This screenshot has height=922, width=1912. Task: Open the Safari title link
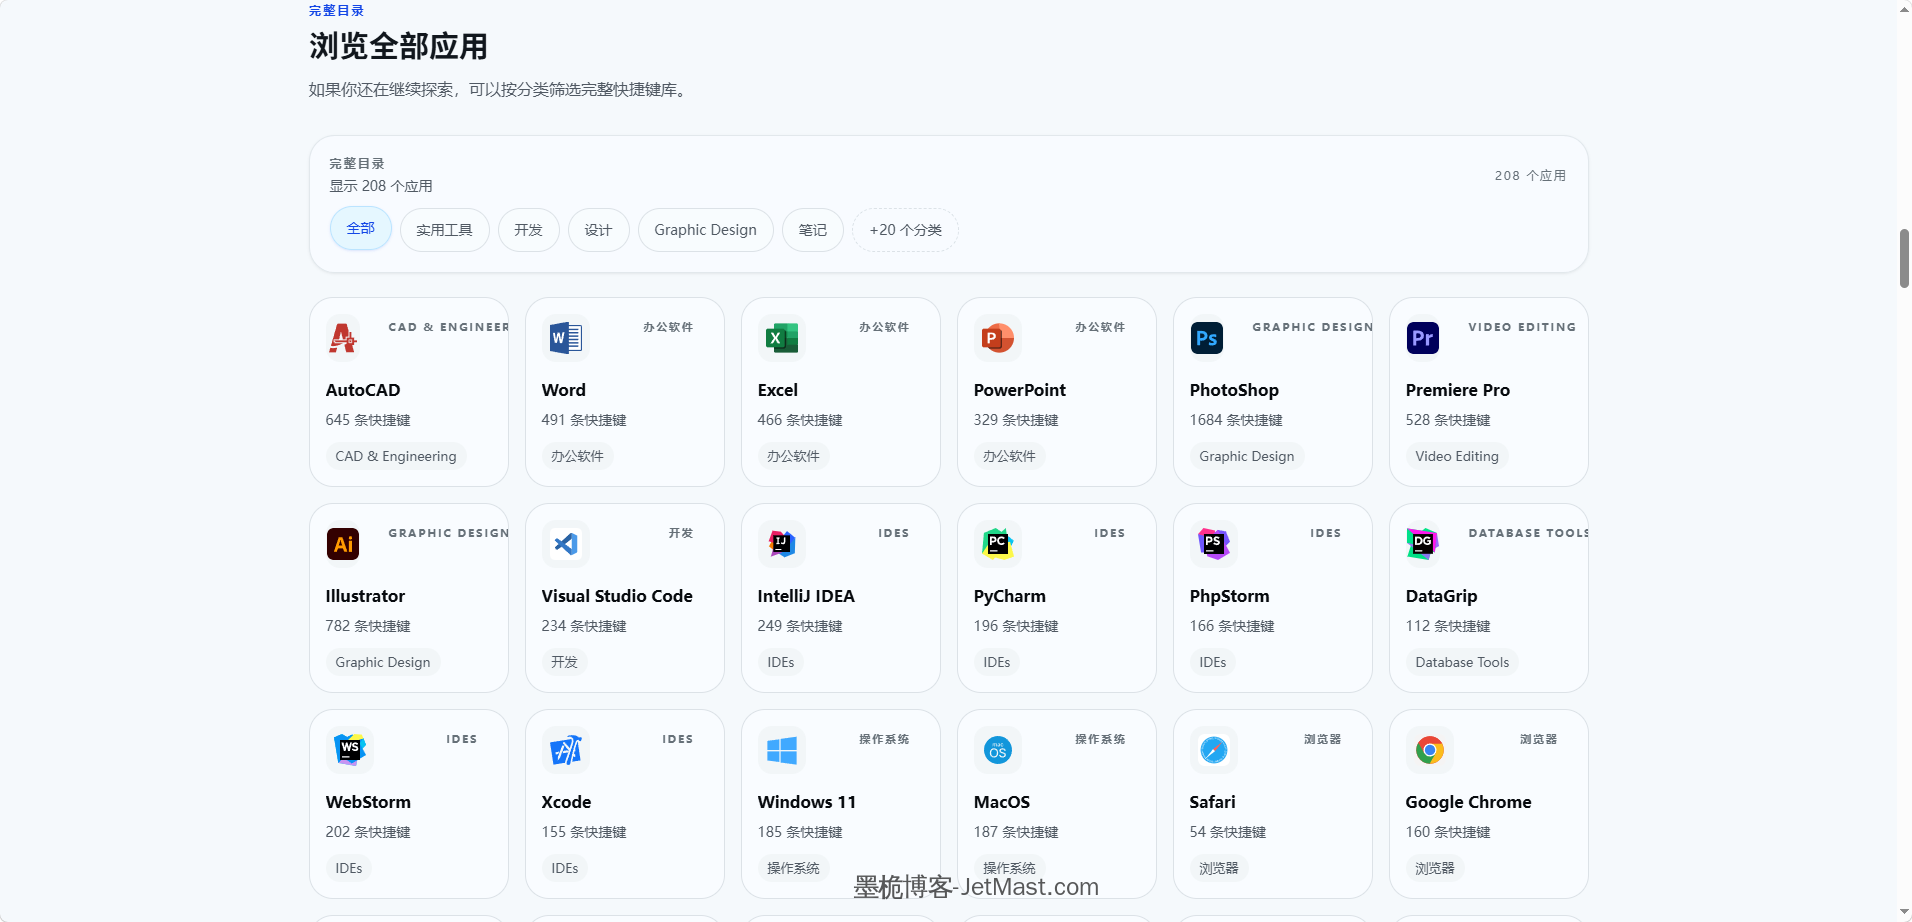pos(1212,802)
